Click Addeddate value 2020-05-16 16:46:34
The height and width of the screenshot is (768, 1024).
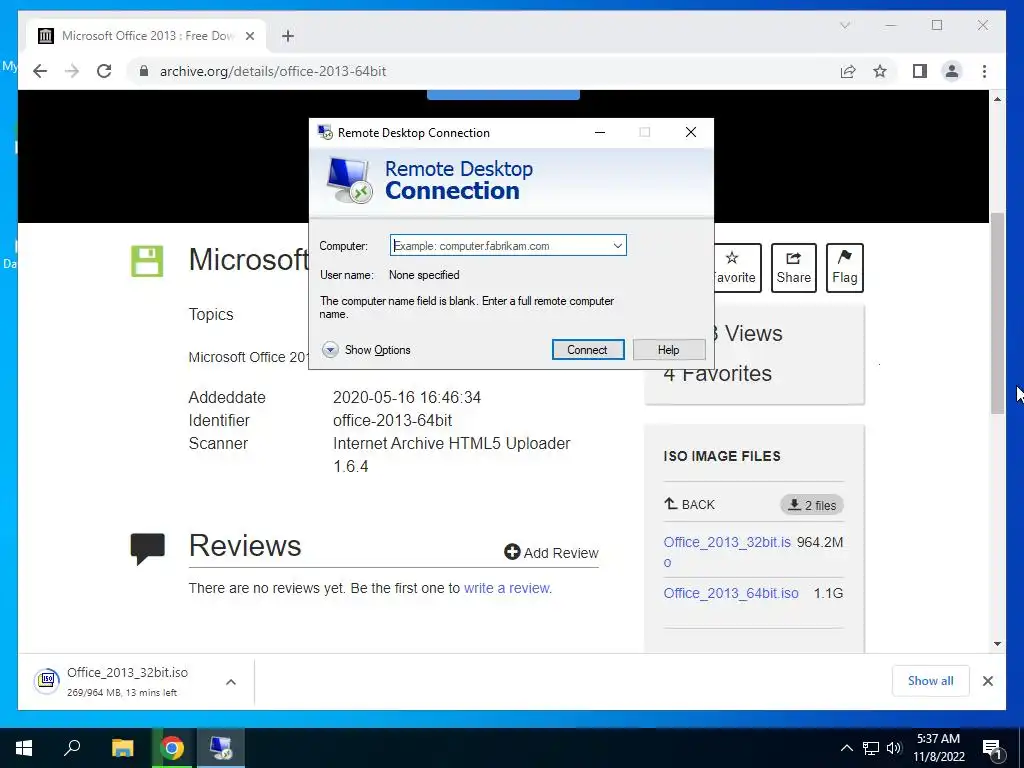[407, 397]
